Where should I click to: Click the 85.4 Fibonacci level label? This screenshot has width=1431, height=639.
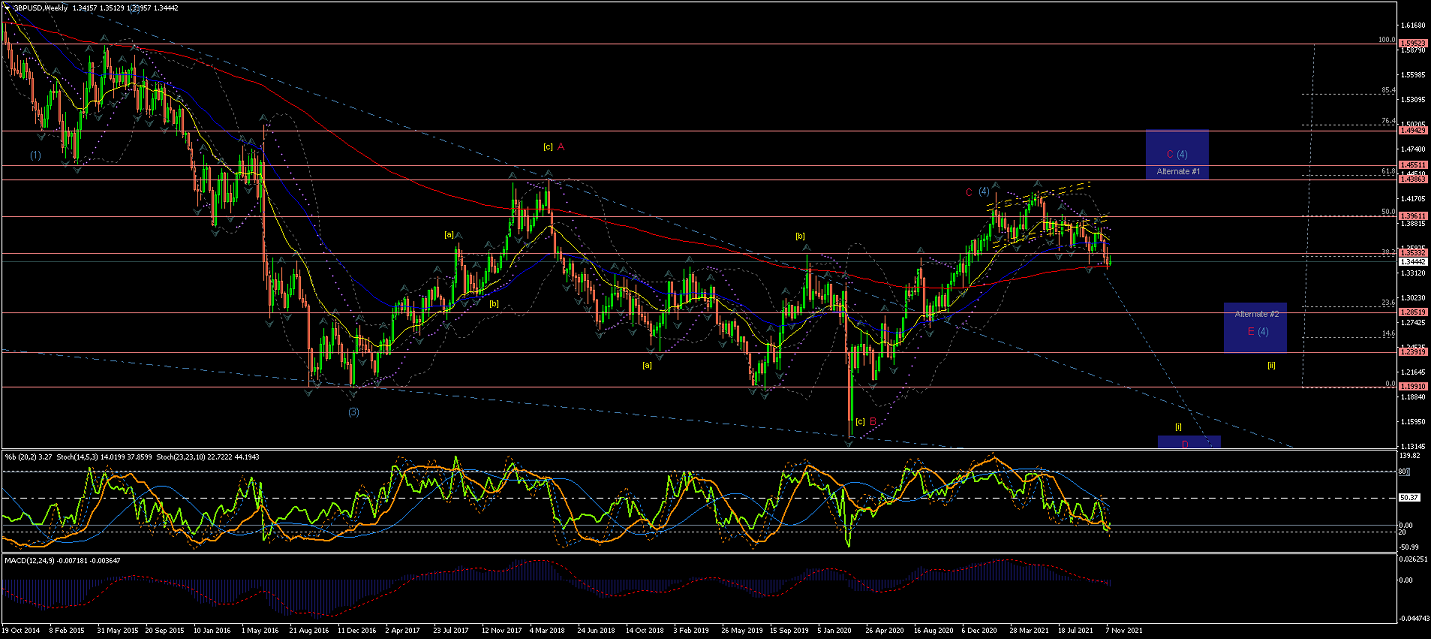click(x=1388, y=90)
